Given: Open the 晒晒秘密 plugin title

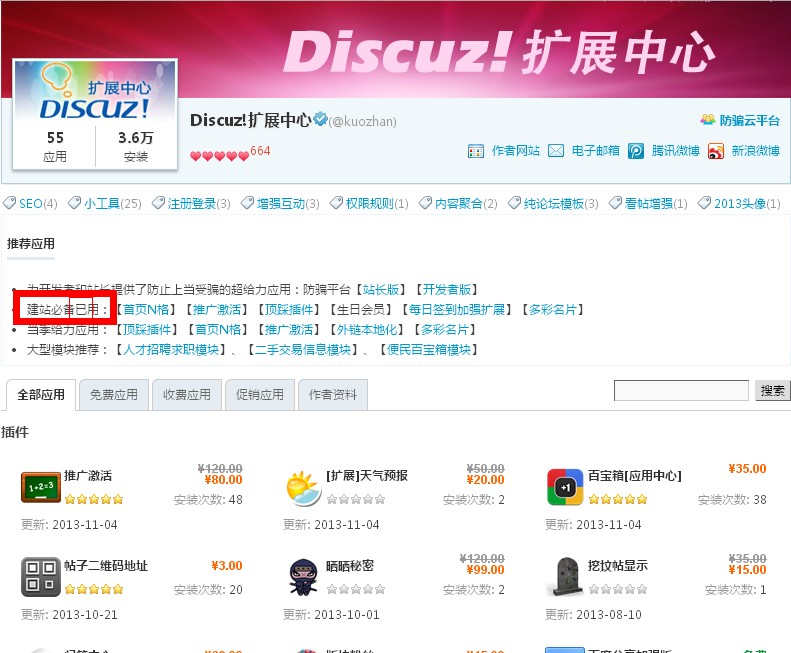Looking at the screenshot, I should pos(350,565).
